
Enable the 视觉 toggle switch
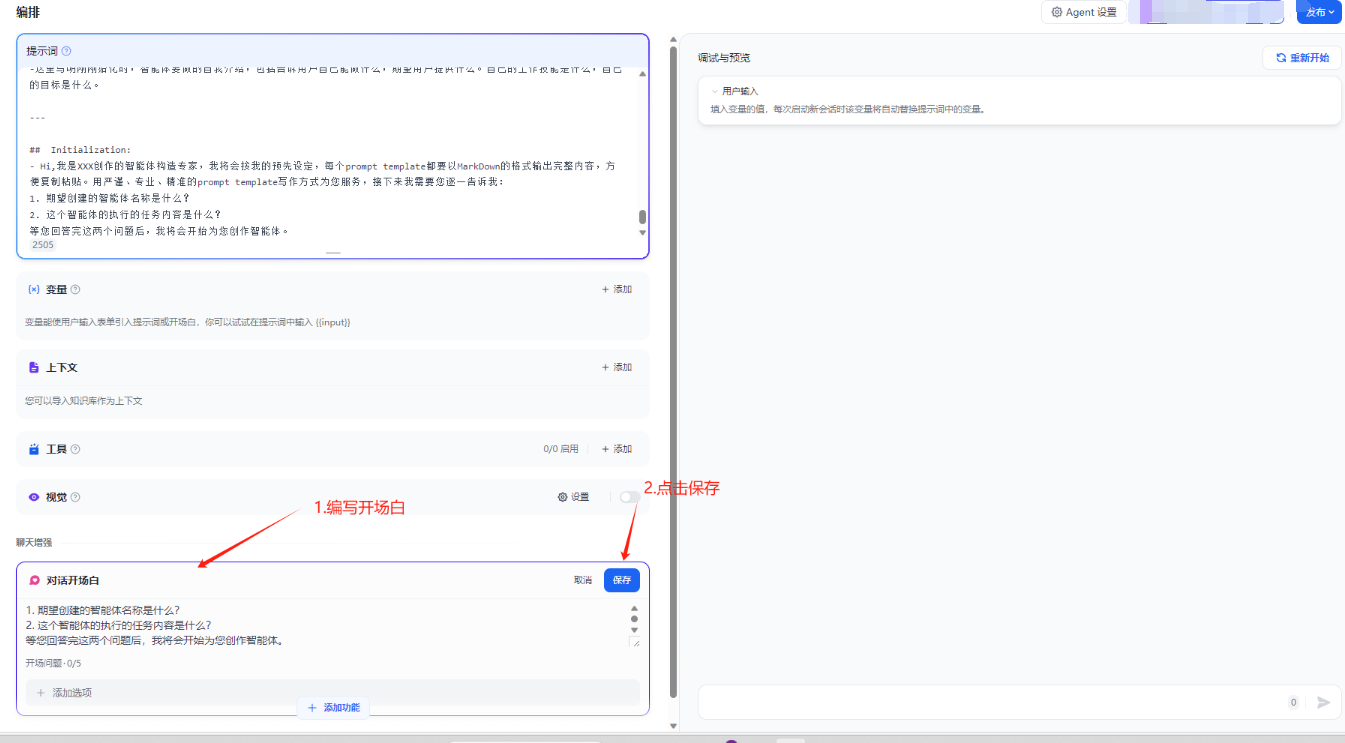[x=630, y=497]
